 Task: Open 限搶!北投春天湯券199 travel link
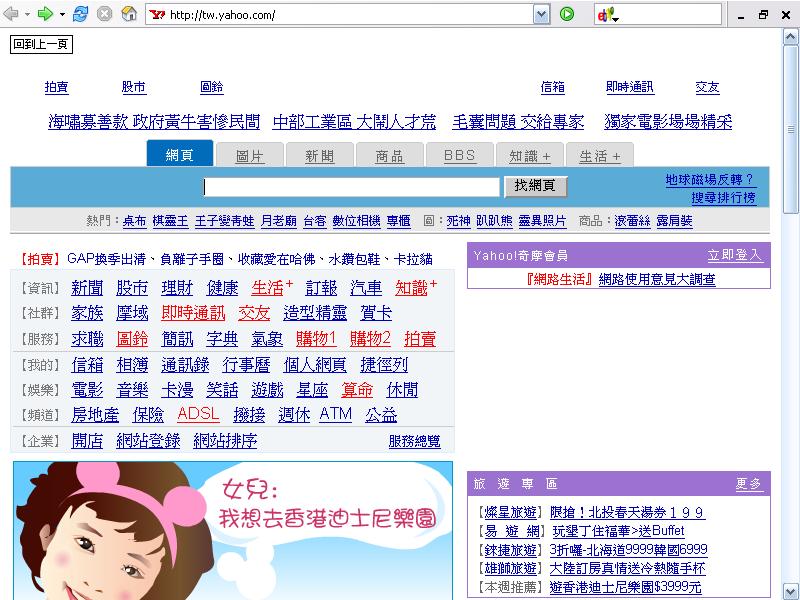click(628, 512)
